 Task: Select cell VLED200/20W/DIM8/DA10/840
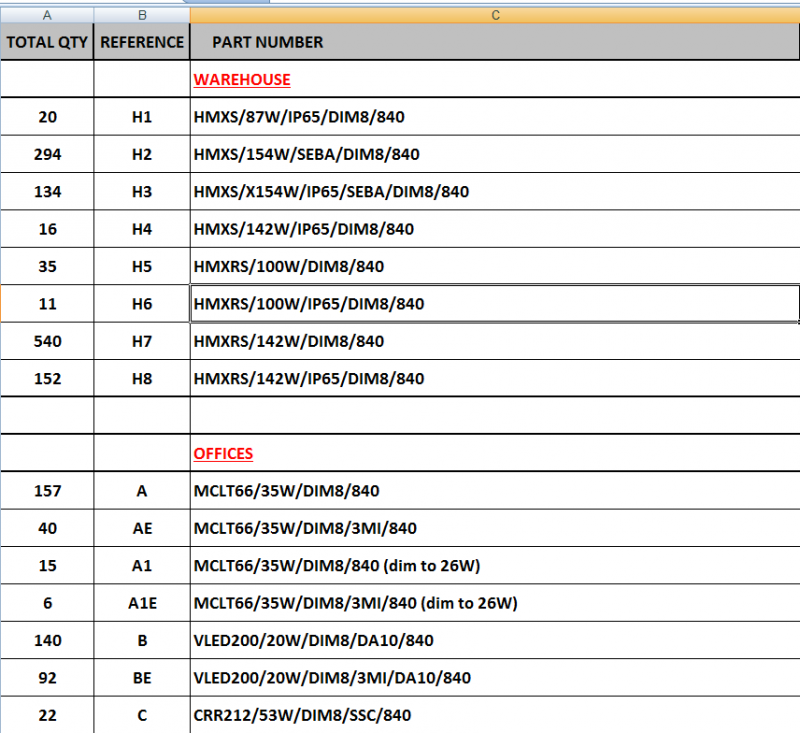(x=495, y=640)
